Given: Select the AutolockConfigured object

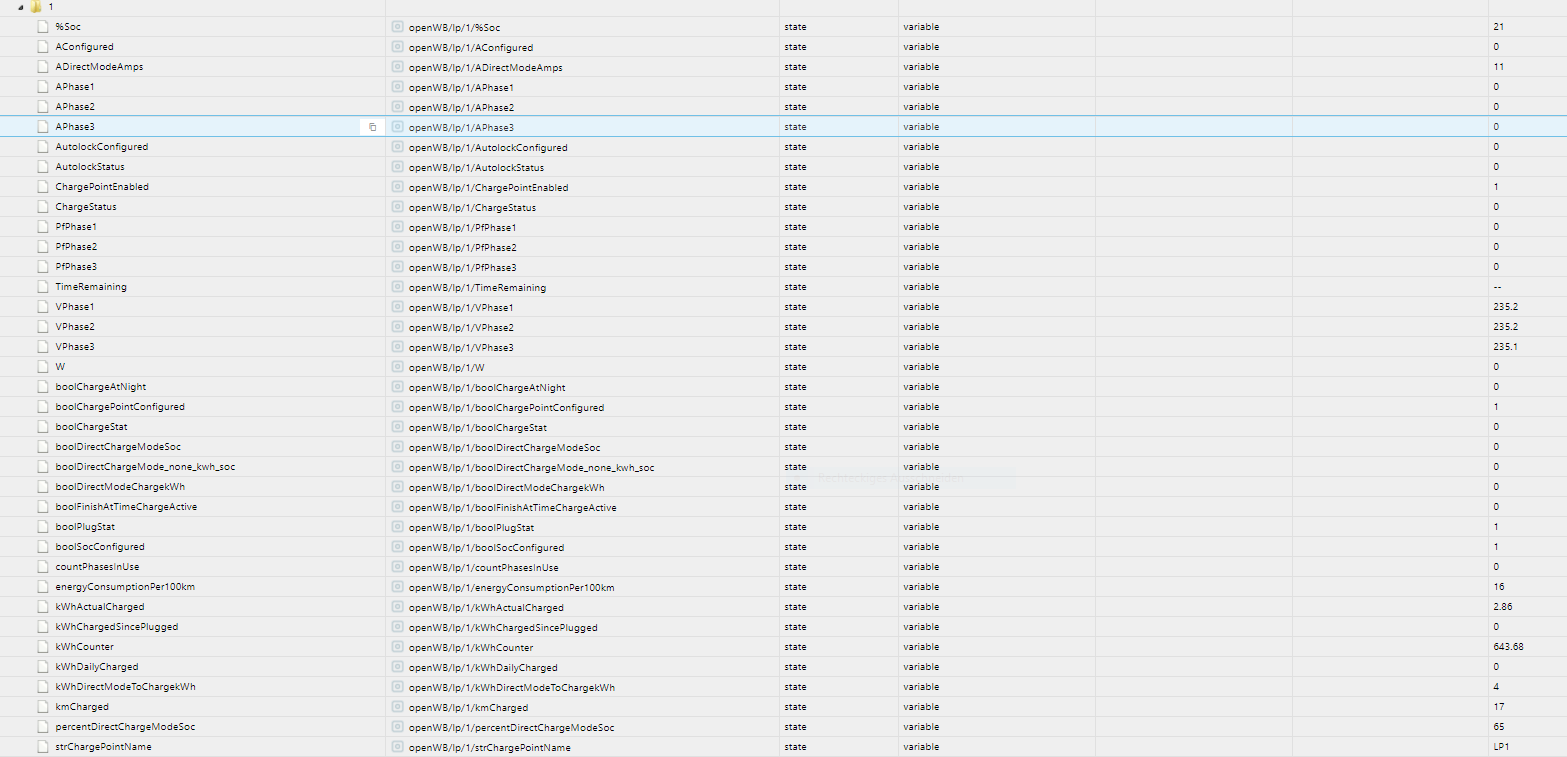Looking at the screenshot, I should (102, 147).
